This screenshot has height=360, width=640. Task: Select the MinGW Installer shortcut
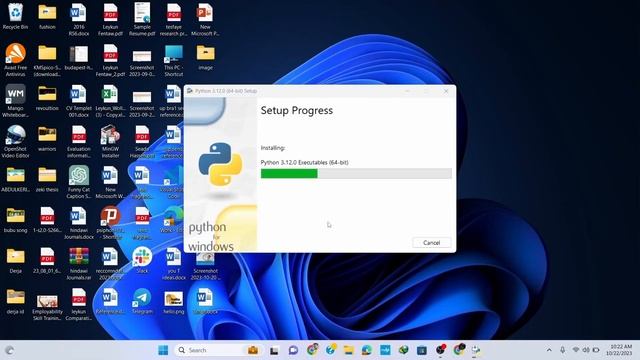coord(110,142)
